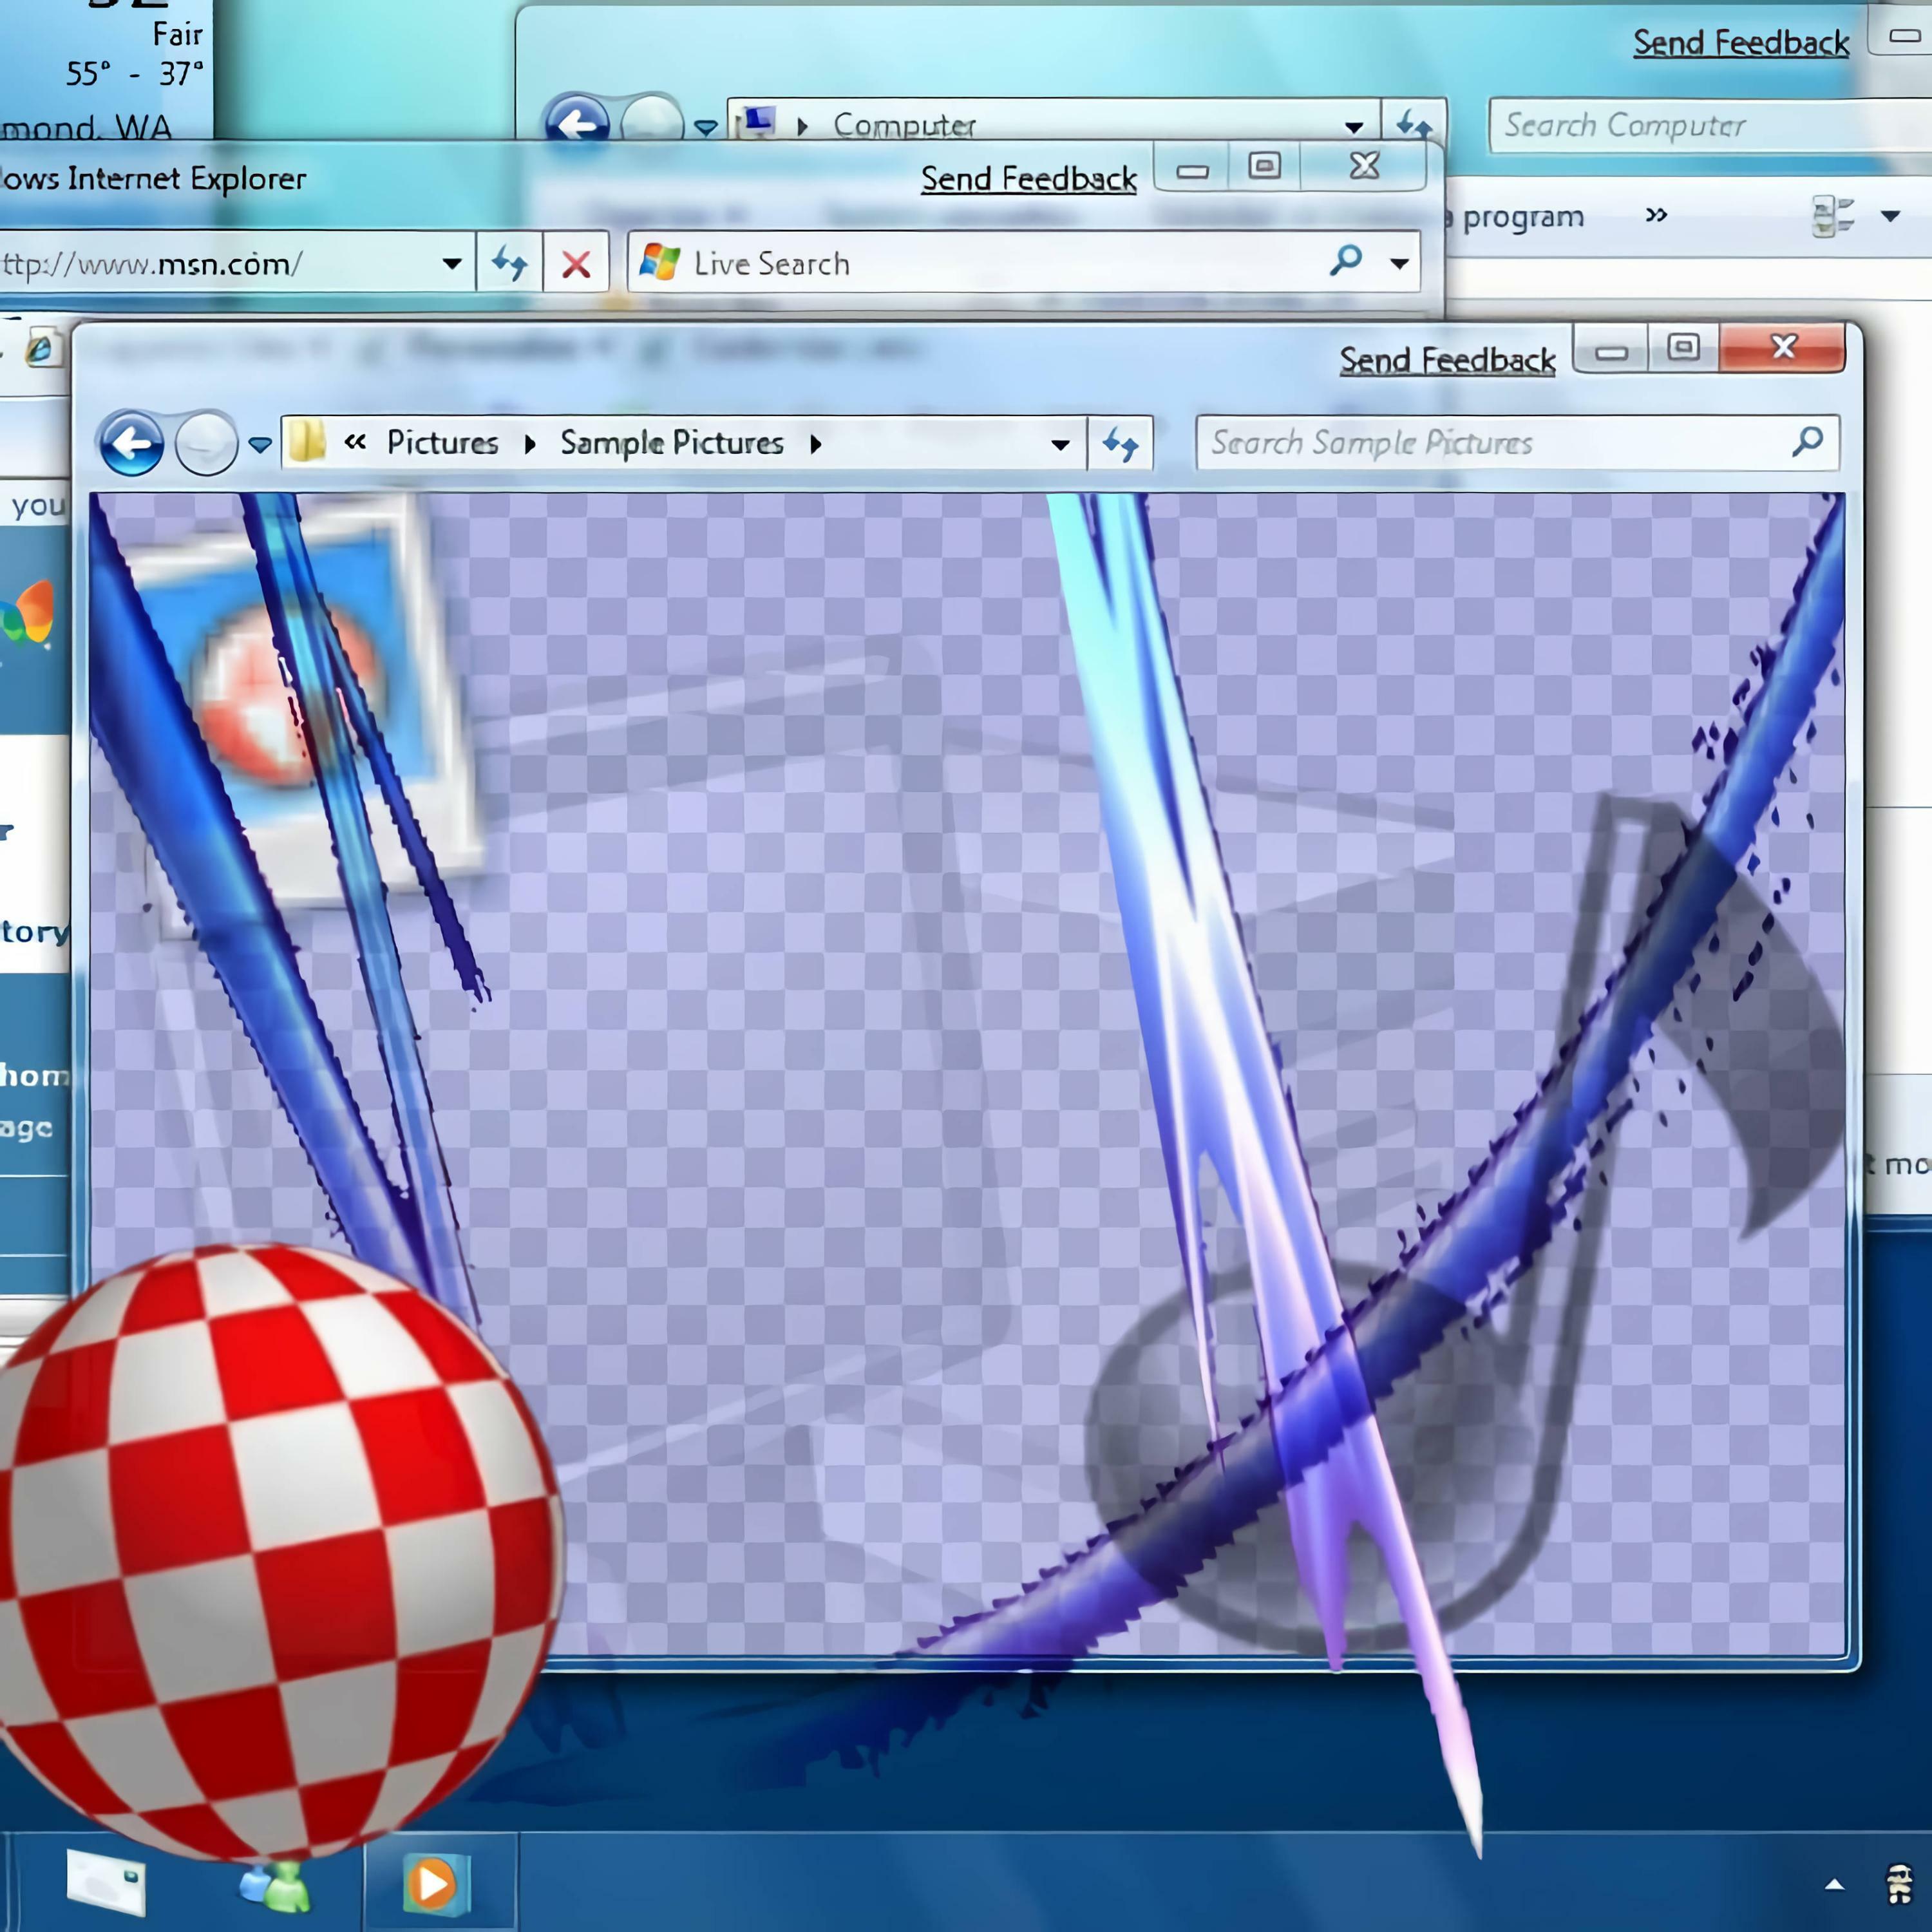1932x1932 pixels.
Task: Click the folder icon in Sample Pictures address bar
Action: click(308, 442)
